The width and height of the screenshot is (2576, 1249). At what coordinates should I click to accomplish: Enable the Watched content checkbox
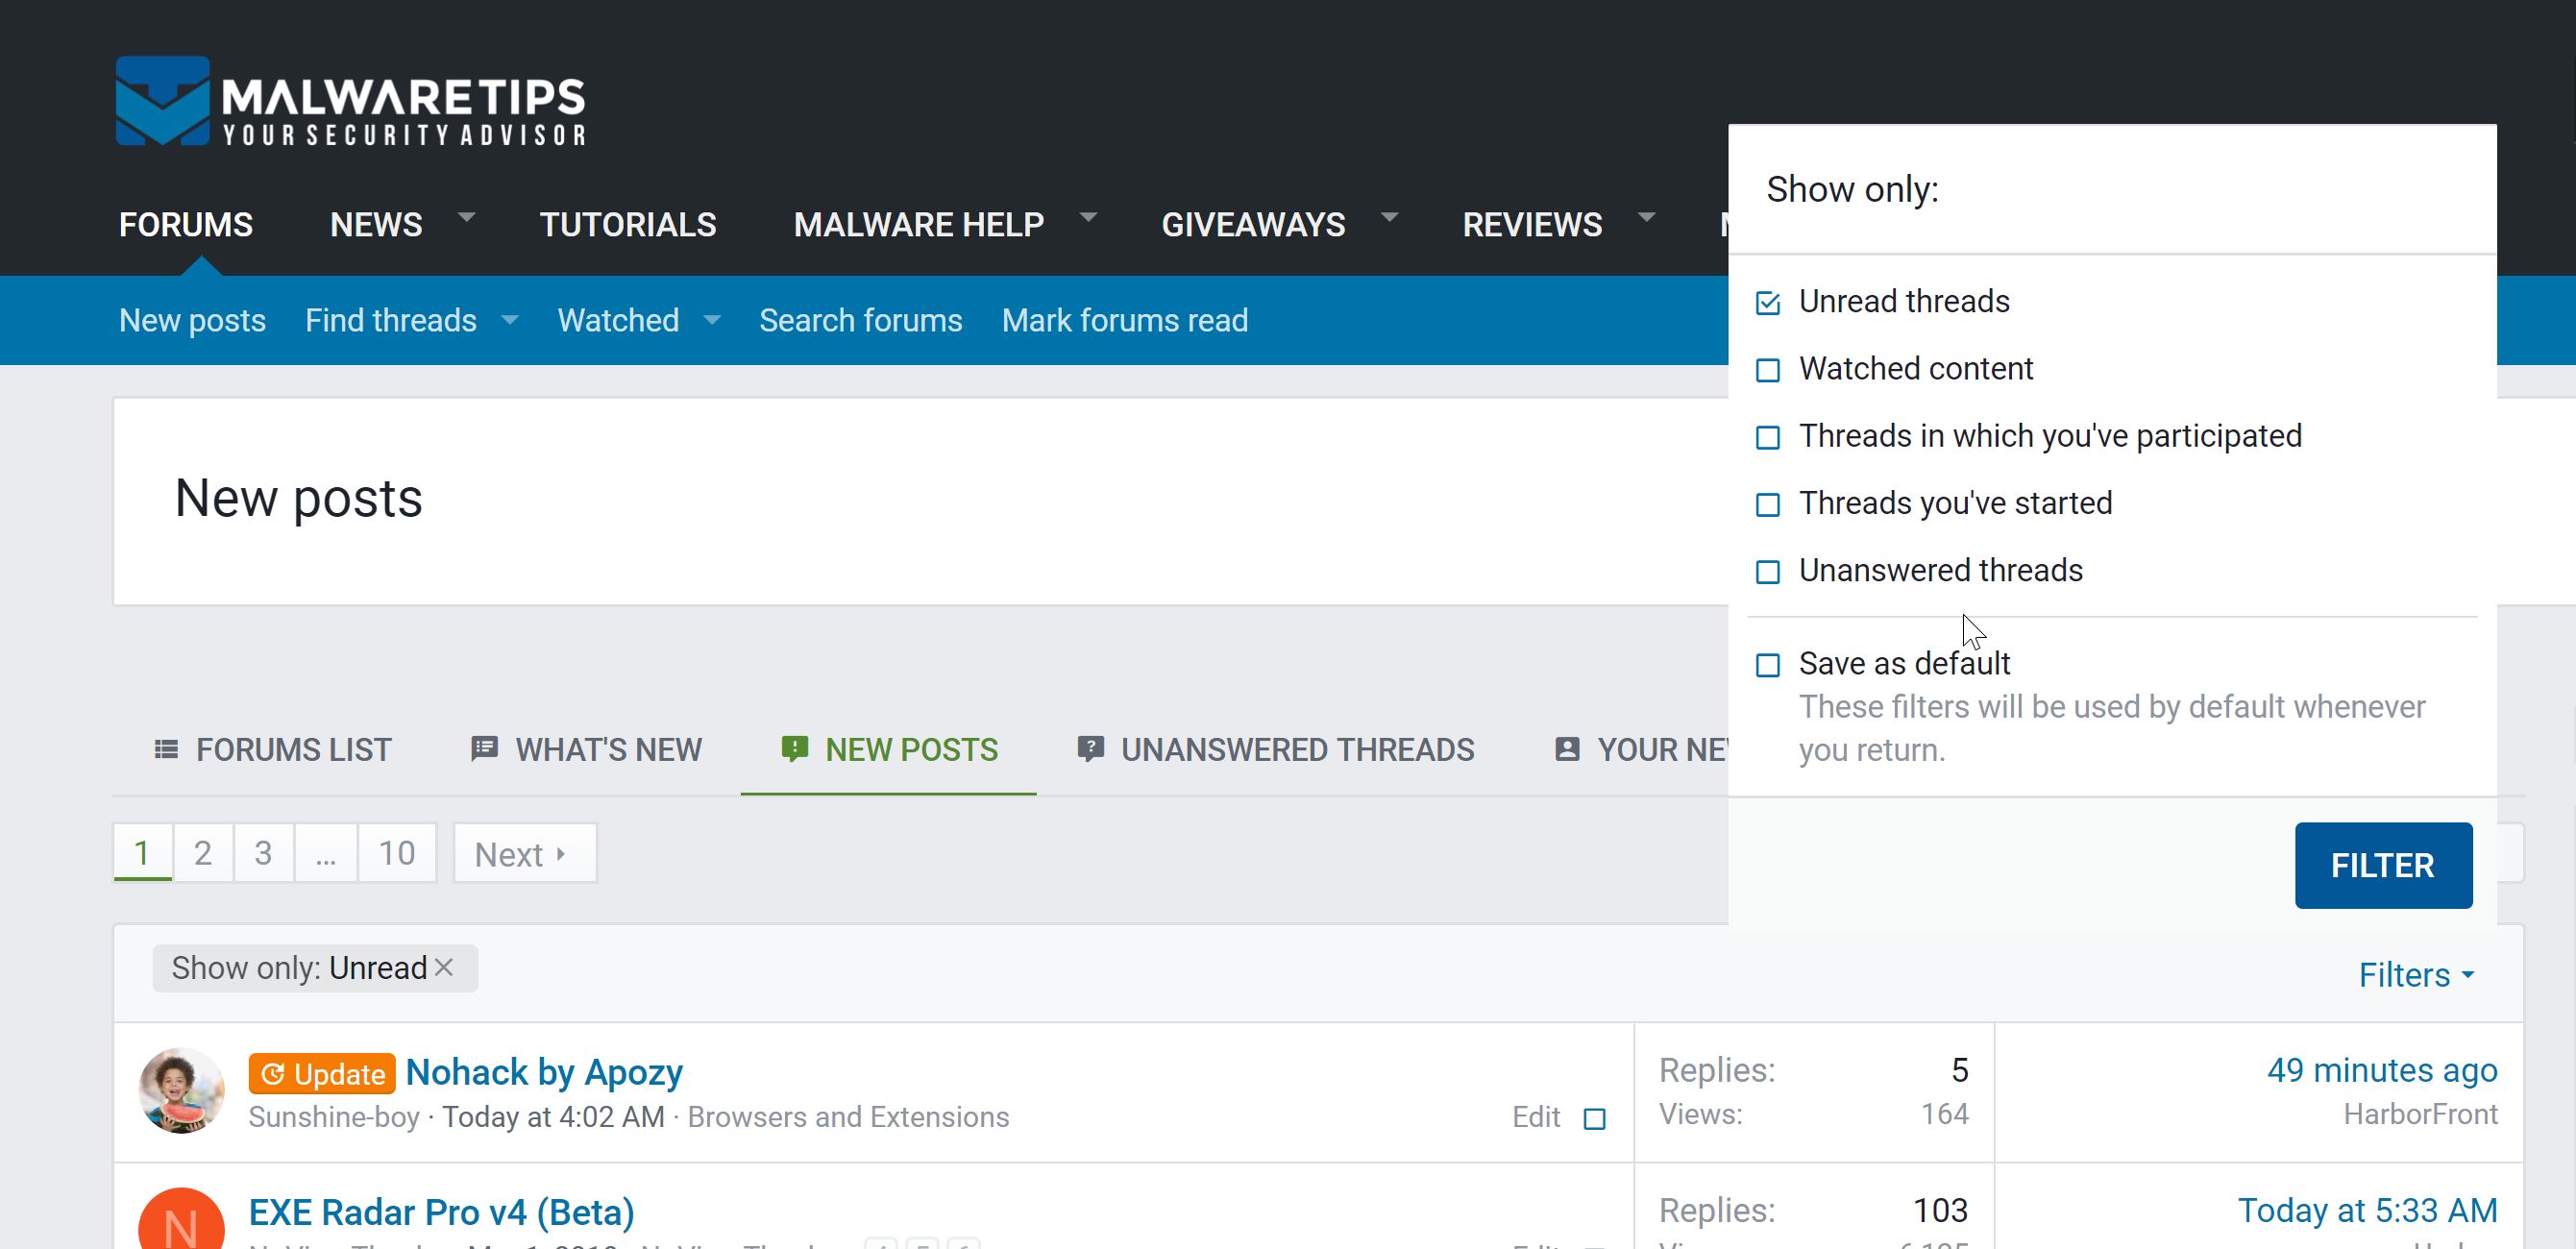pos(1767,370)
